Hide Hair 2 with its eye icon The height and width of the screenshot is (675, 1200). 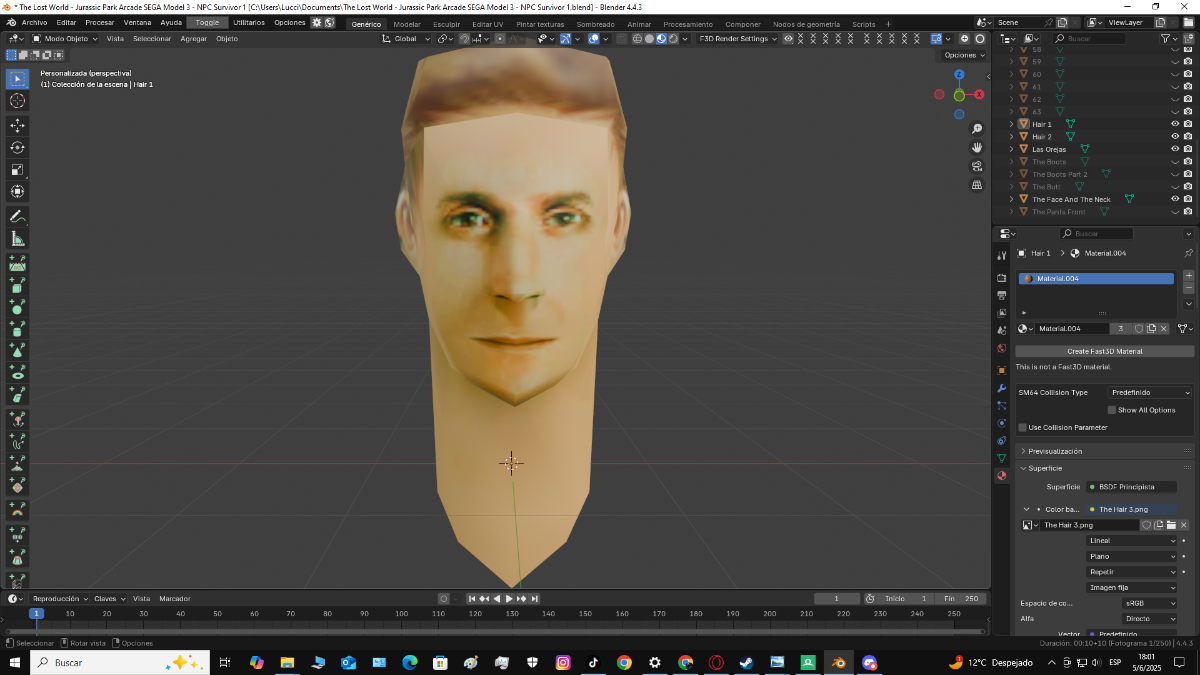[x=1175, y=136]
